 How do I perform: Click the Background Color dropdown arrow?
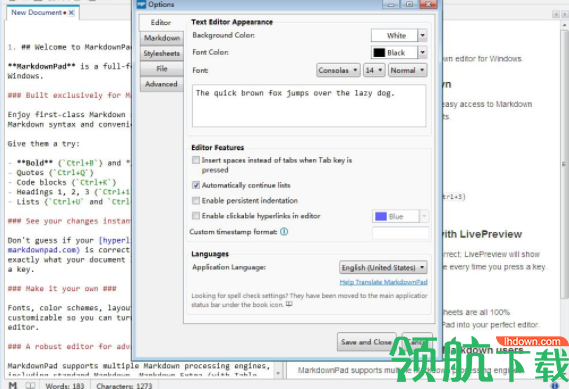coord(422,36)
